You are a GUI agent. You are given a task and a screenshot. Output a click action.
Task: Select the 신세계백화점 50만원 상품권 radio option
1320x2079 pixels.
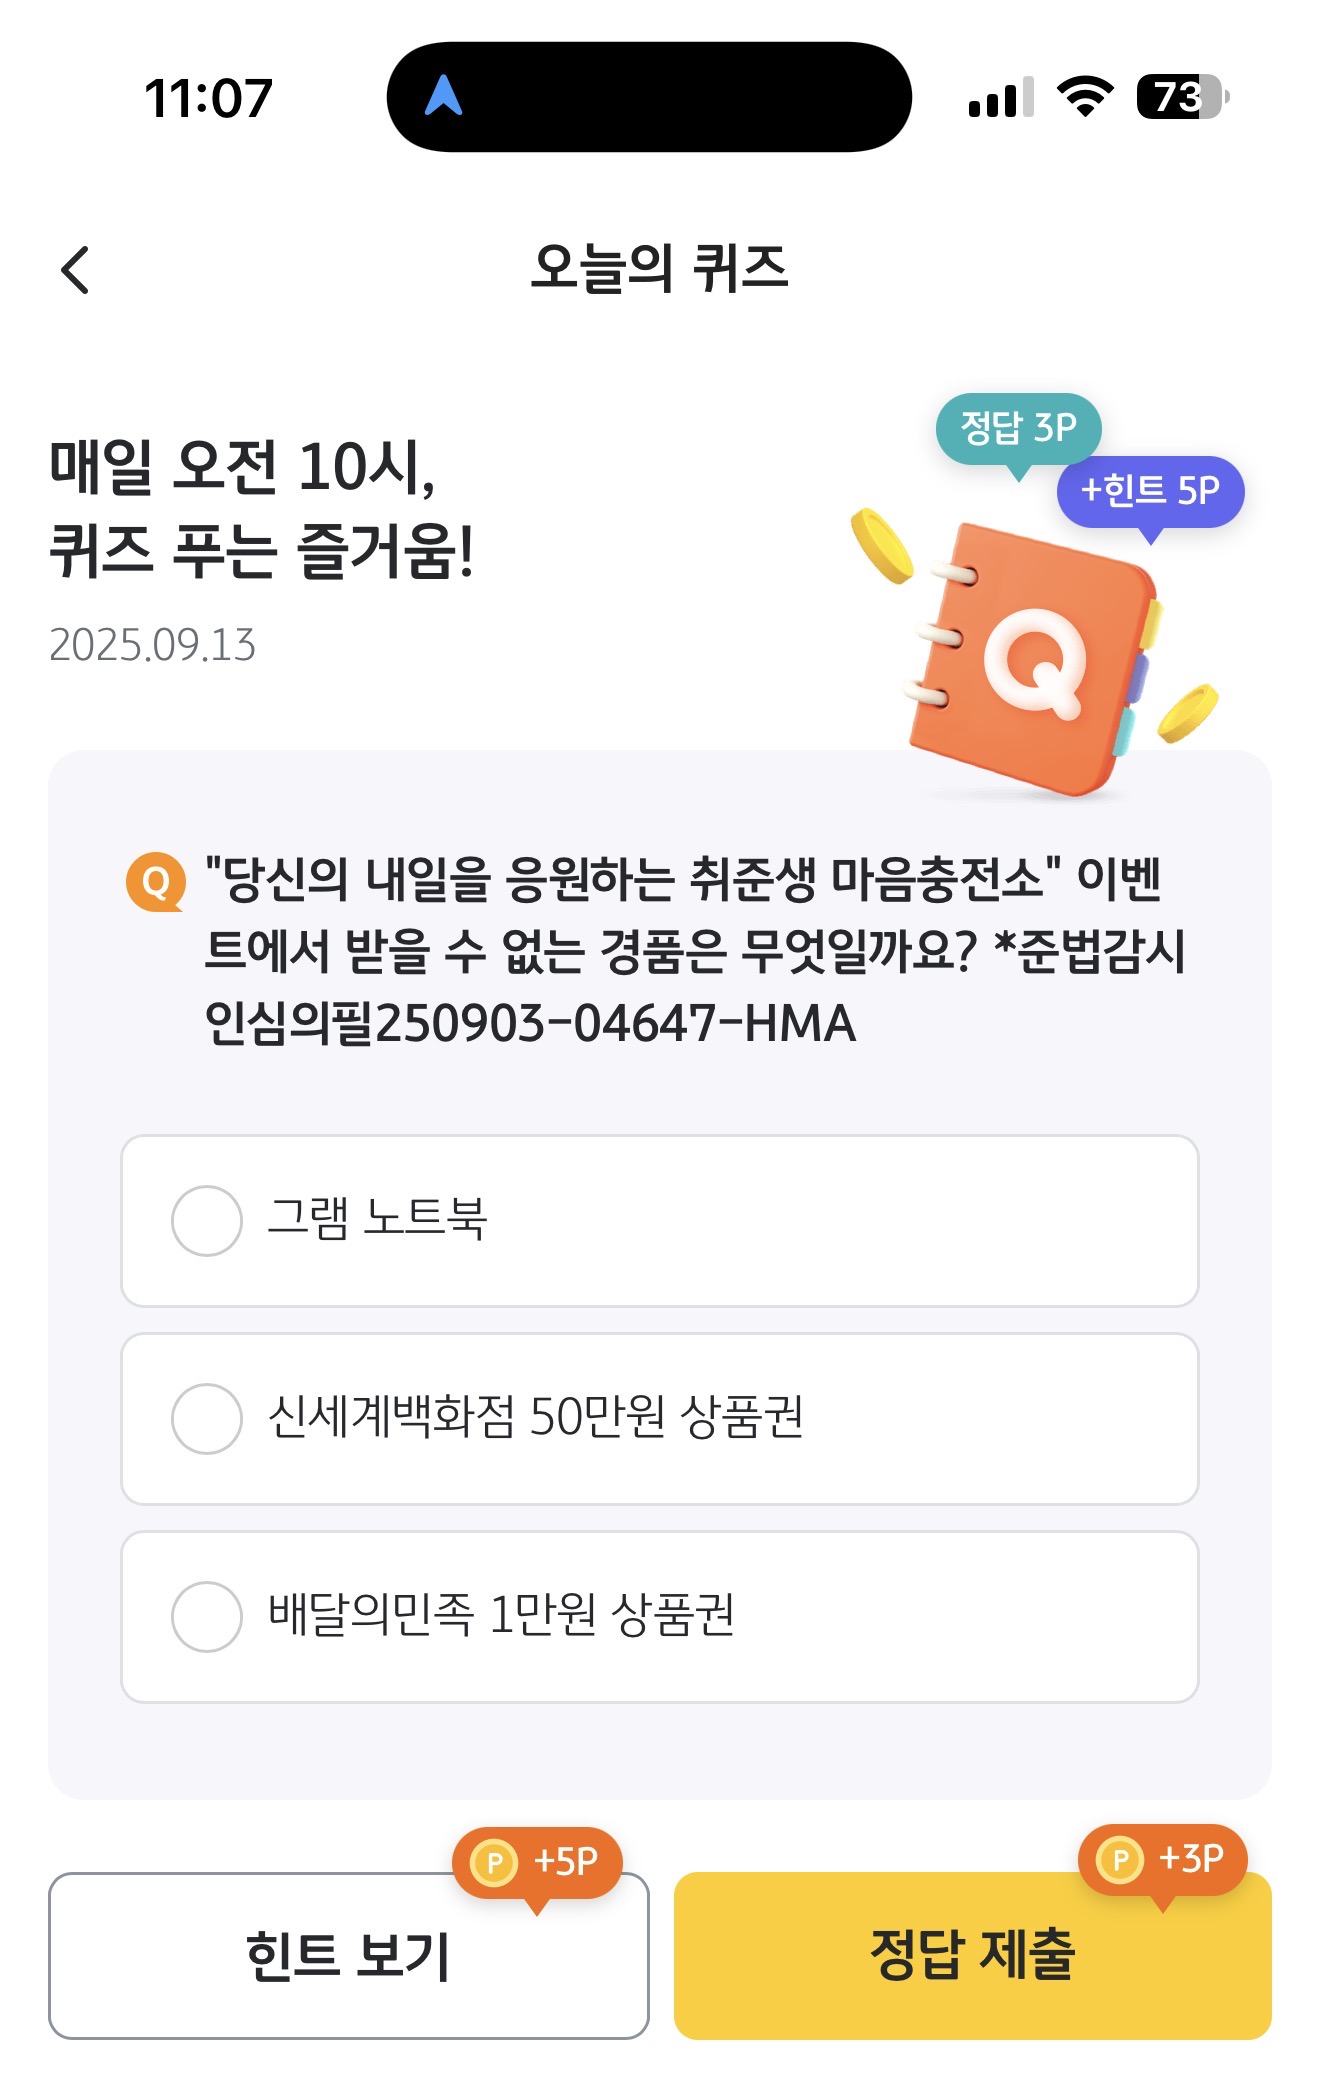pos(660,1419)
